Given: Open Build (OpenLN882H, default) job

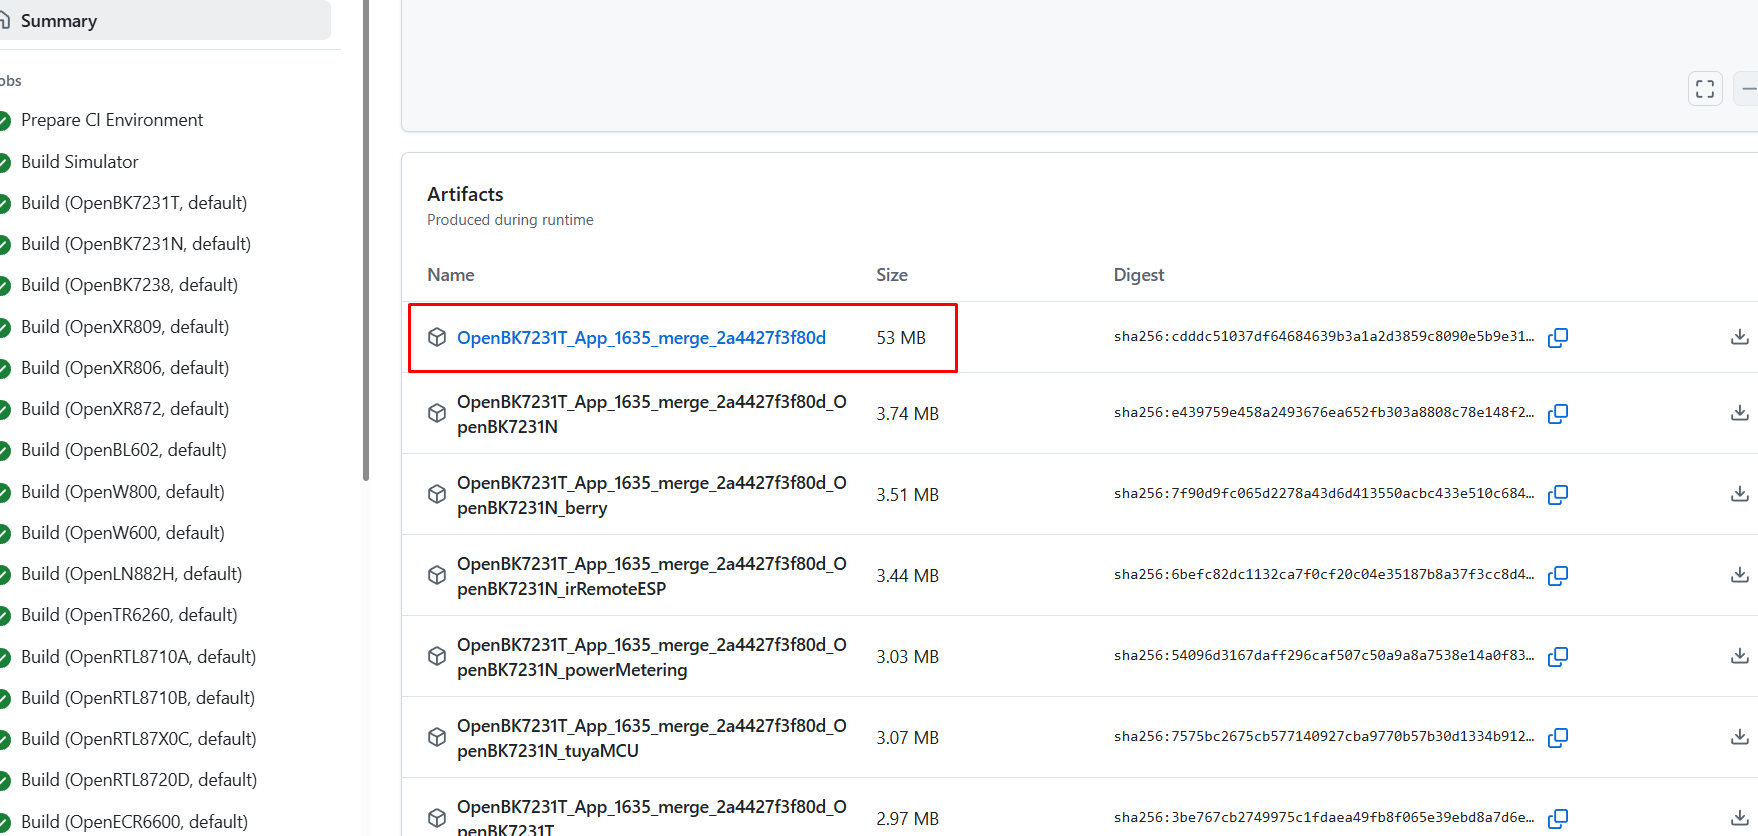Looking at the screenshot, I should [x=132, y=574].
